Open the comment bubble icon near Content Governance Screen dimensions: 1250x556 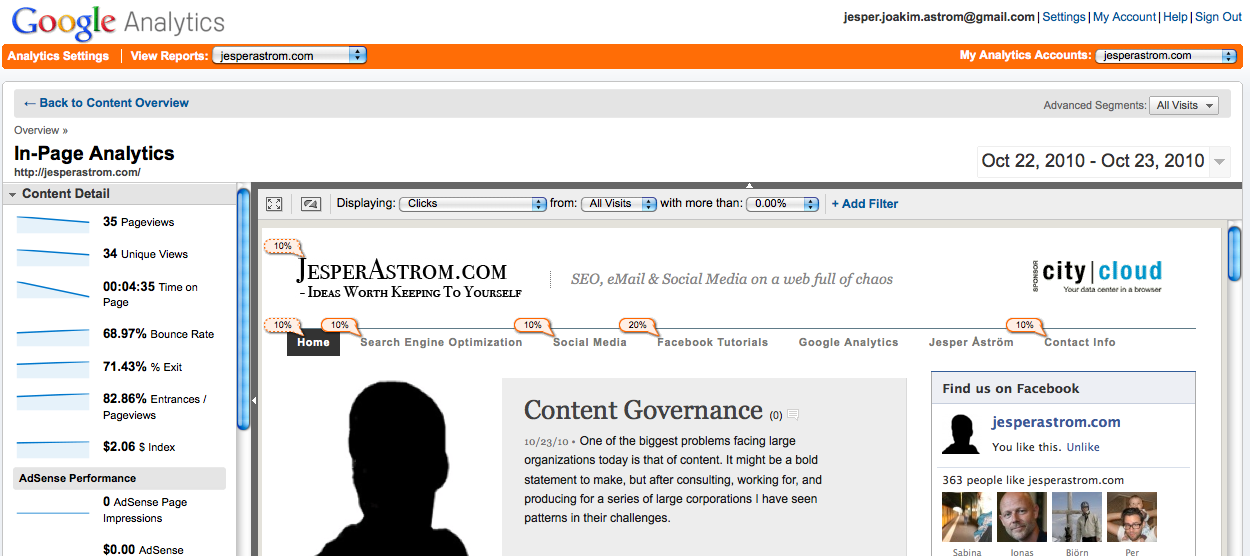793,414
